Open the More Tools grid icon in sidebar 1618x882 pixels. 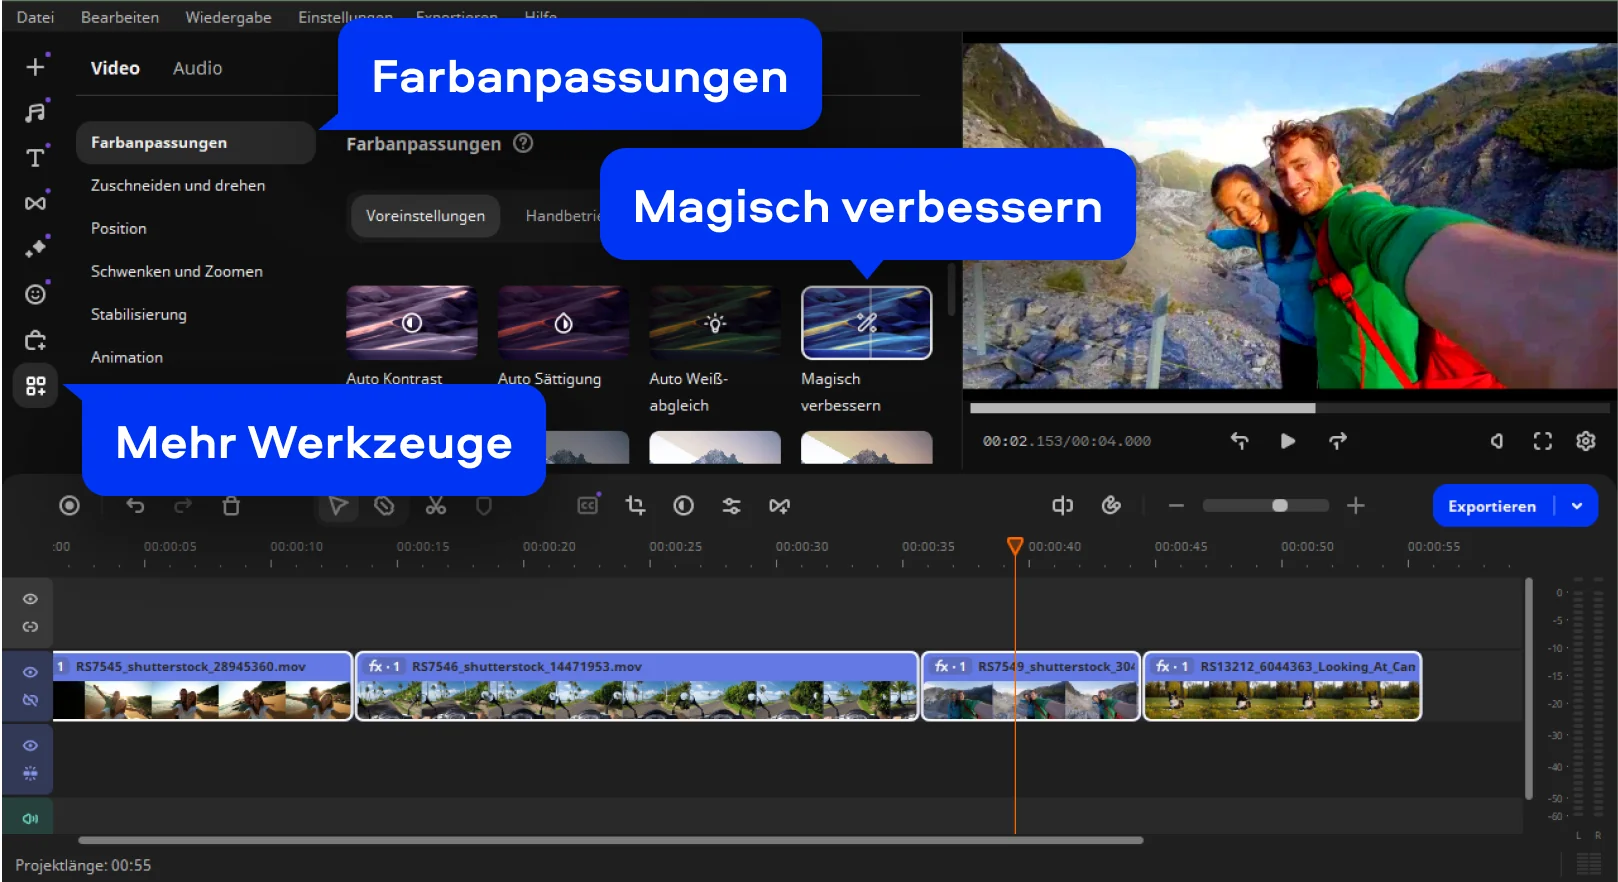35,386
